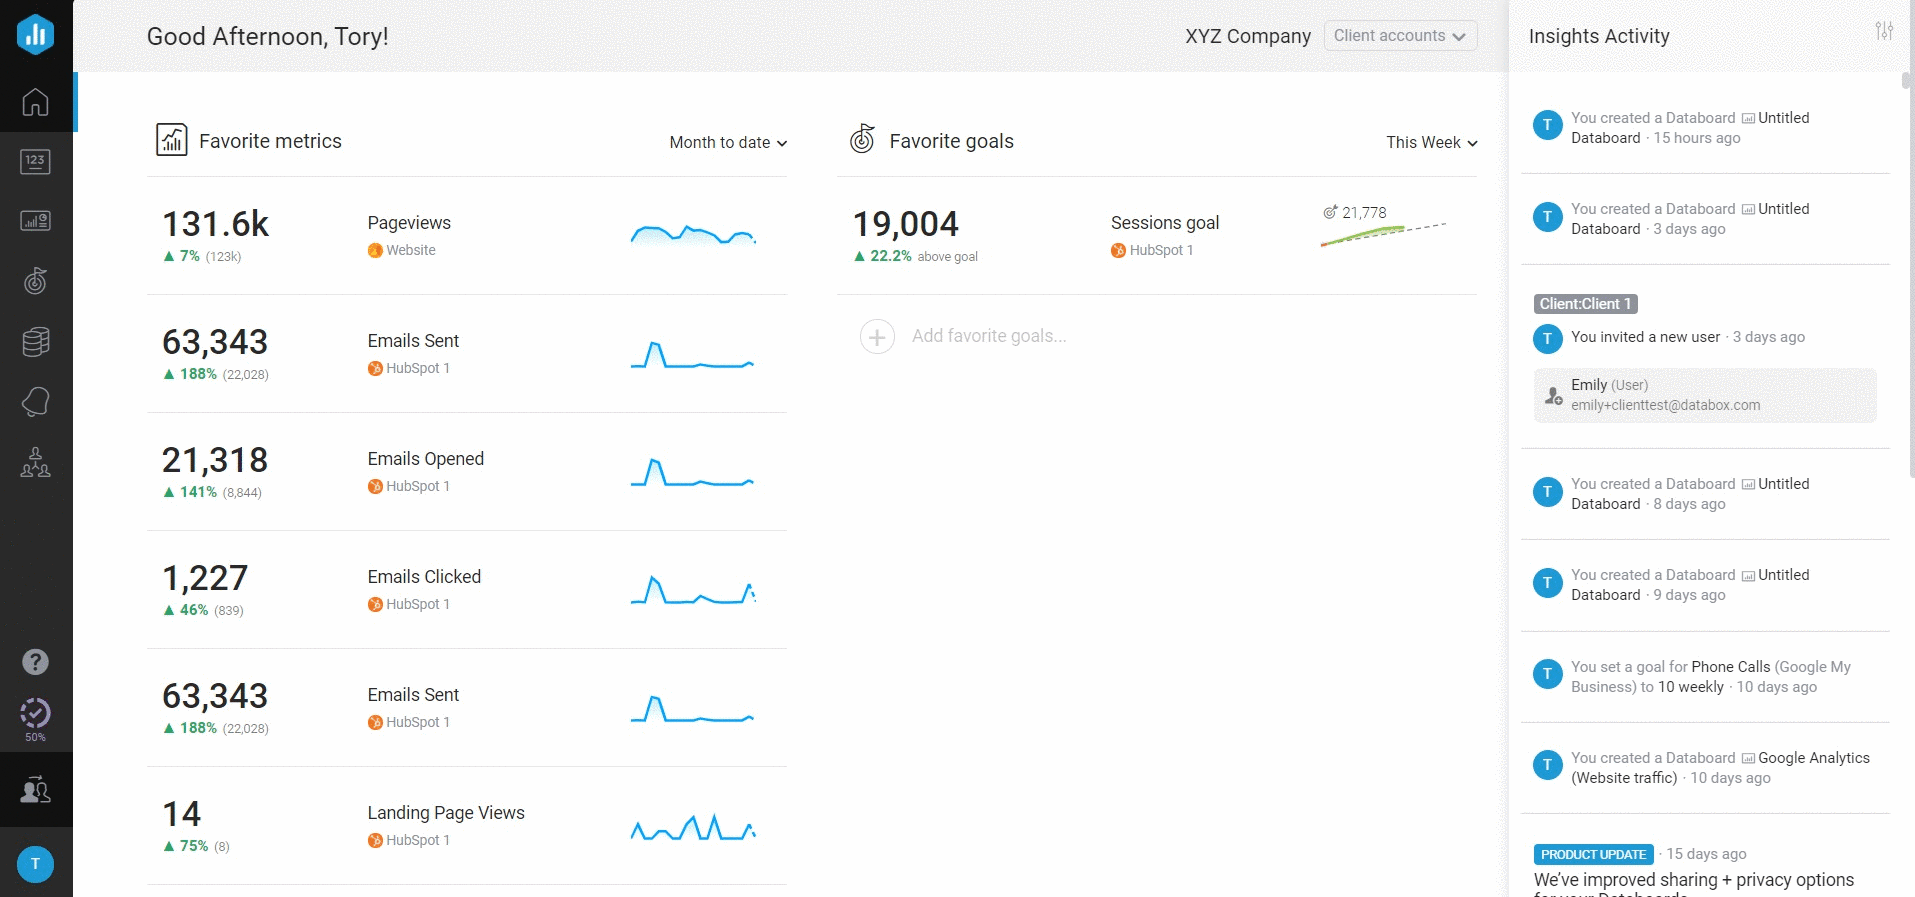Click the Add favorite goals plus button
Viewport: 1915px width, 897px height.
(x=877, y=337)
